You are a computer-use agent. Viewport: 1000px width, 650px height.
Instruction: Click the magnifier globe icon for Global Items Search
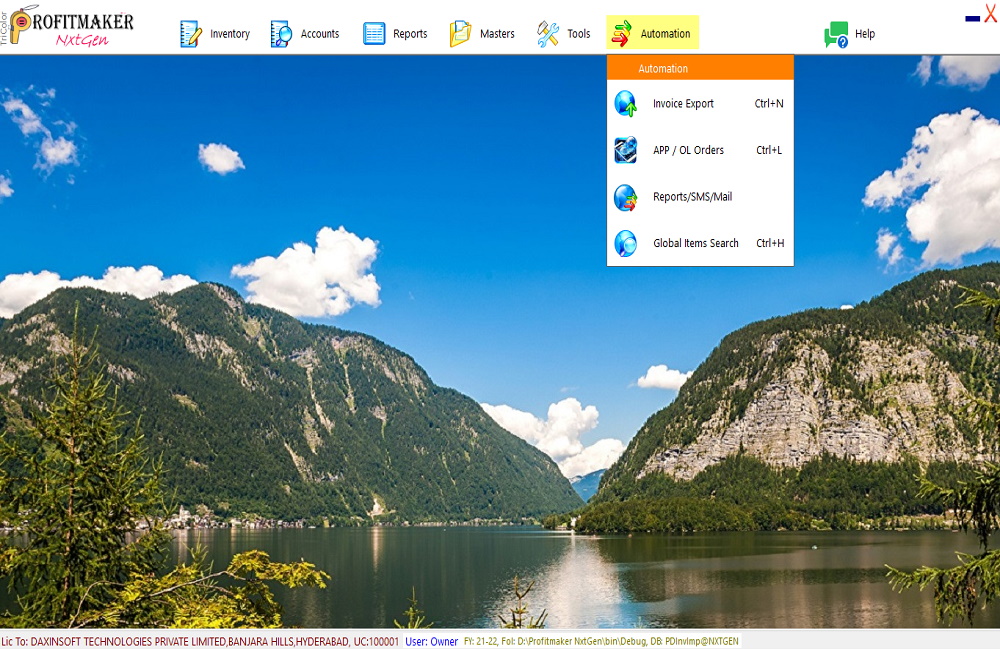[626, 244]
